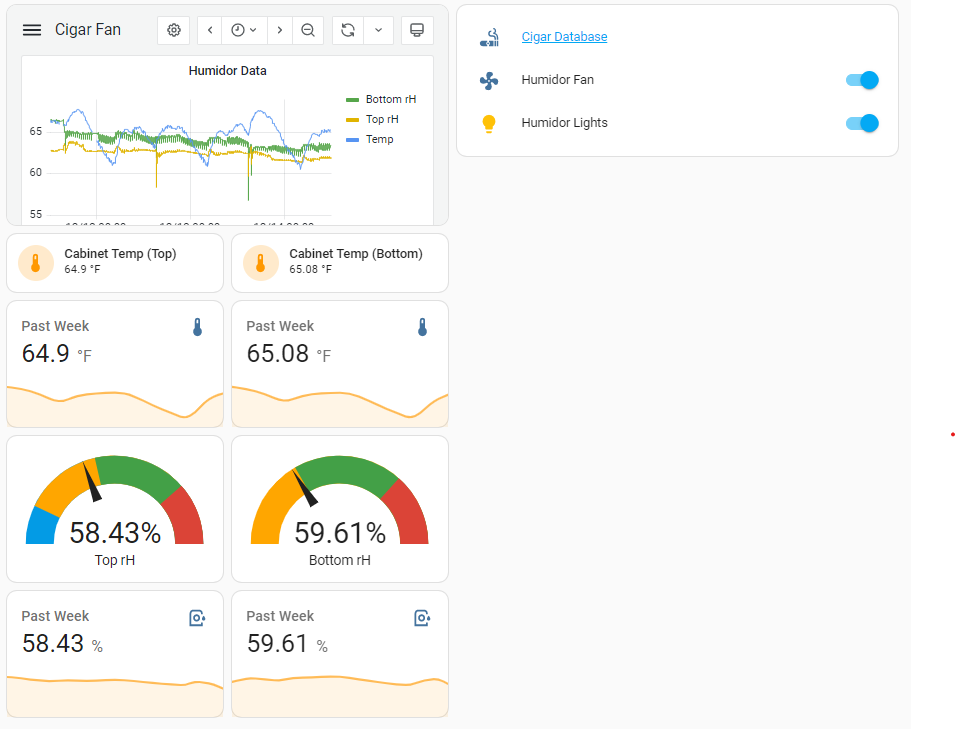Click the 59.61% gauge reading
The width and height of the screenshot is (956, 729).
340,533
